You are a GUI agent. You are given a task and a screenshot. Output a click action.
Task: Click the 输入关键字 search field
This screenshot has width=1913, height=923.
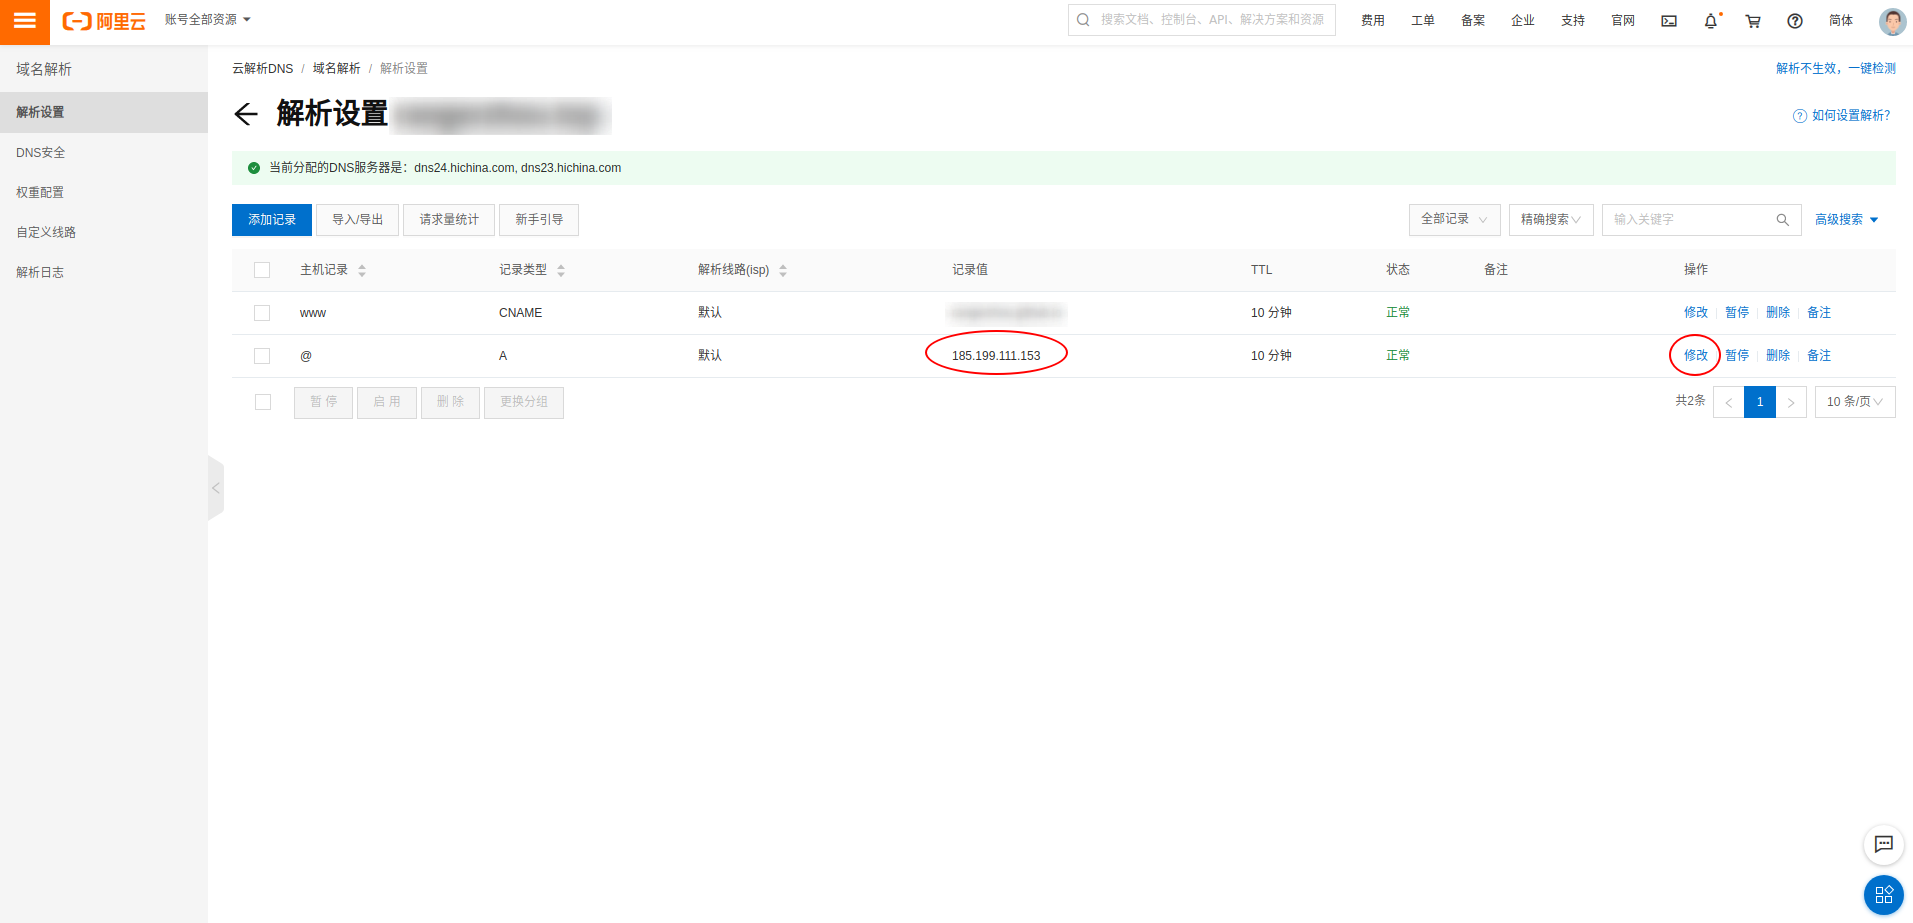coord(1702,220)
